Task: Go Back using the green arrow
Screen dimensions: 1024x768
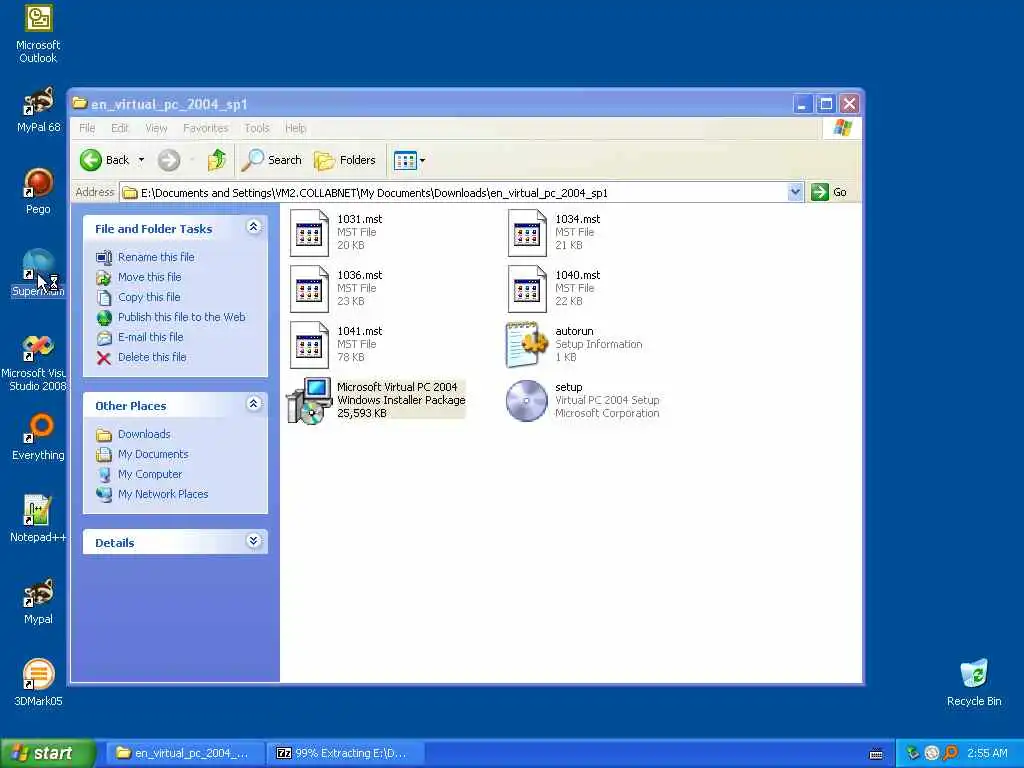Action: pyautogui.click(x=104, y=160)
